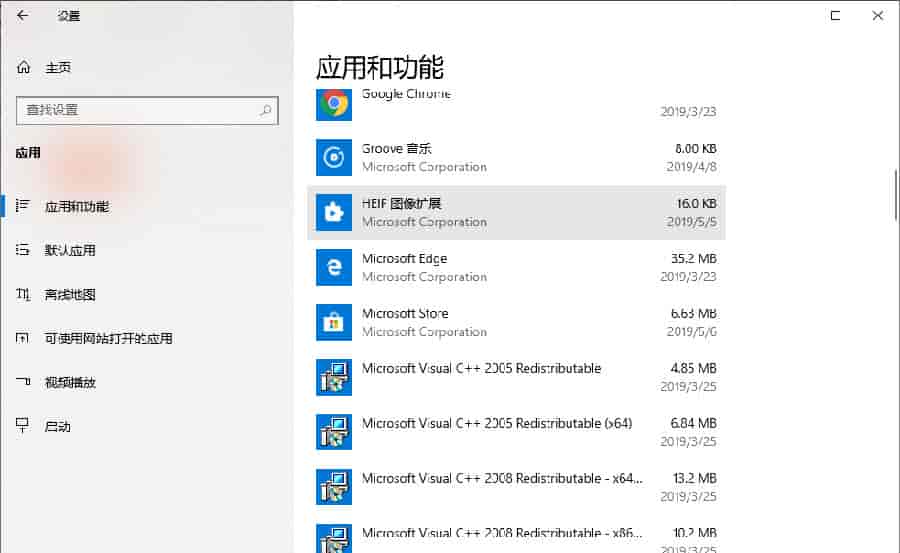The image size is (900, 553).
Task: Select the 默认应用 sidebar icon
Action: [x=23, y=250]
